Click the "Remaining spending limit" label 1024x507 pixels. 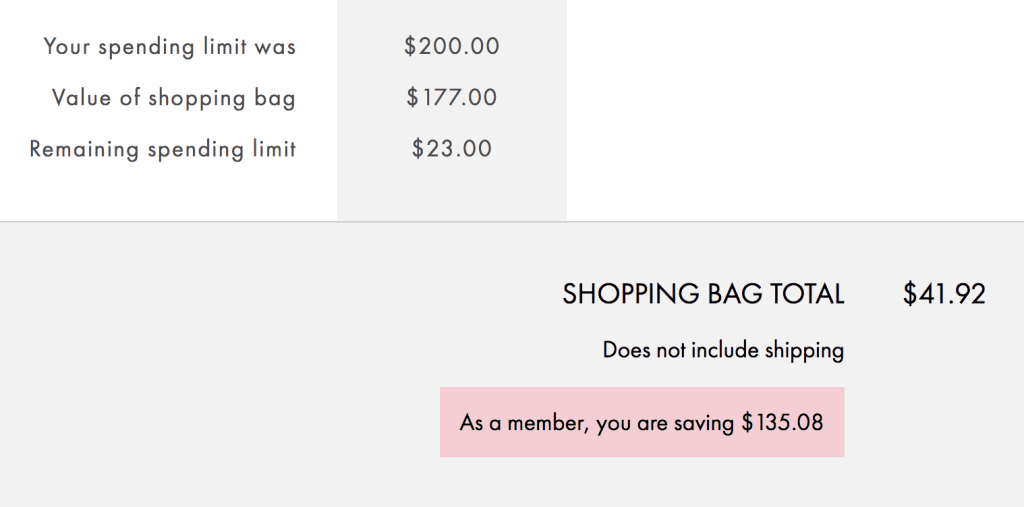[163, 150]
